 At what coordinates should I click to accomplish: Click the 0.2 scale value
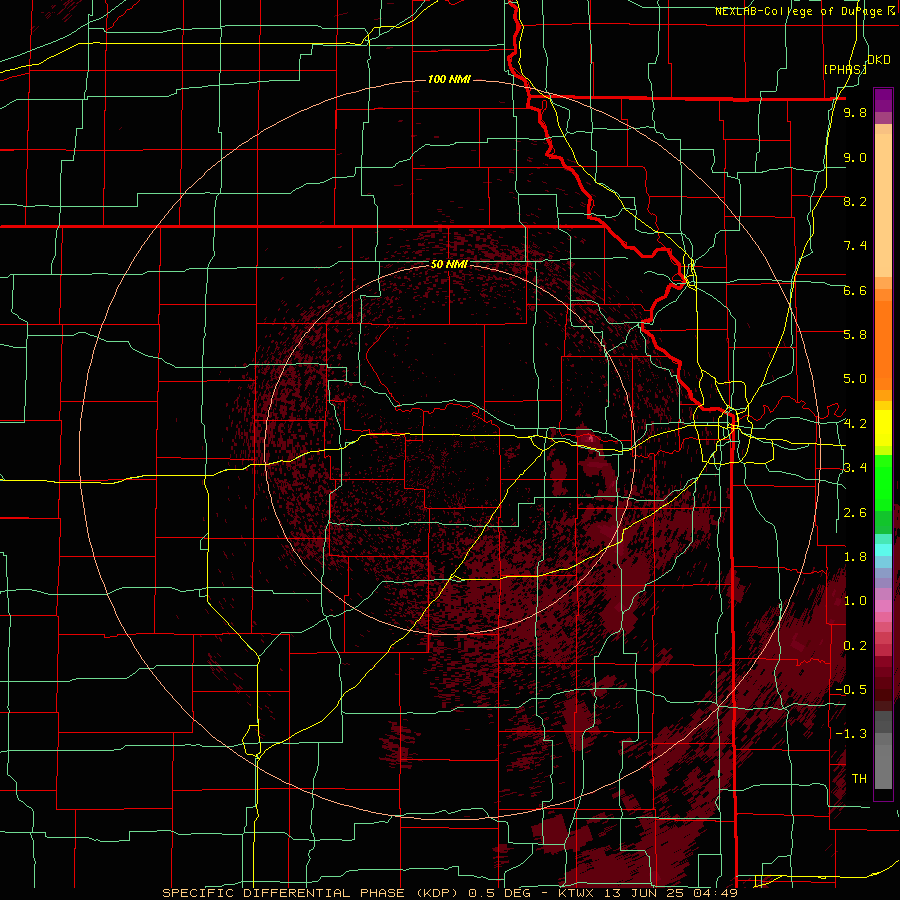point(855,646)
